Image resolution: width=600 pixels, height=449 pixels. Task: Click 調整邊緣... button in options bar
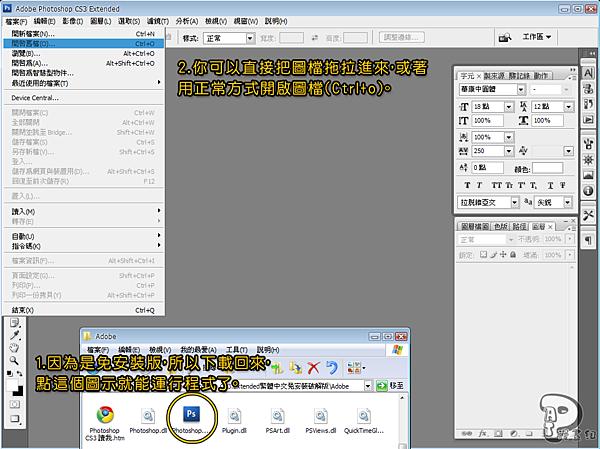click(401, 37)
